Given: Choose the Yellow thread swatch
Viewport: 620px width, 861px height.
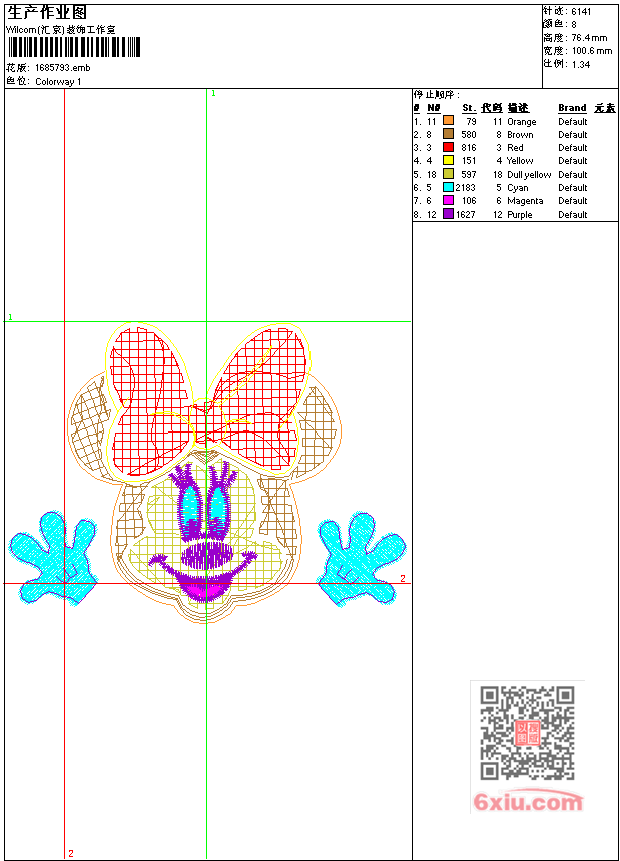Looking at the screenshot, I should (448, 160).
